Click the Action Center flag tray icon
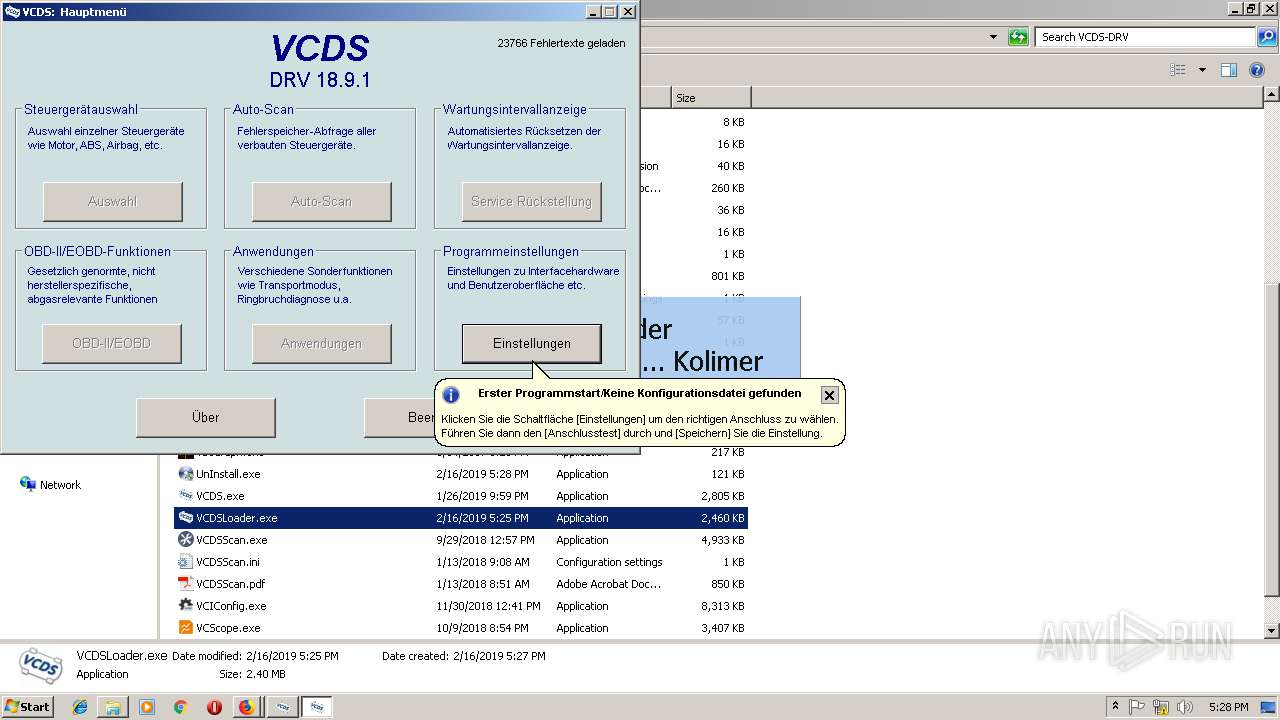The image size is (1280, 720). [1137, 706]
